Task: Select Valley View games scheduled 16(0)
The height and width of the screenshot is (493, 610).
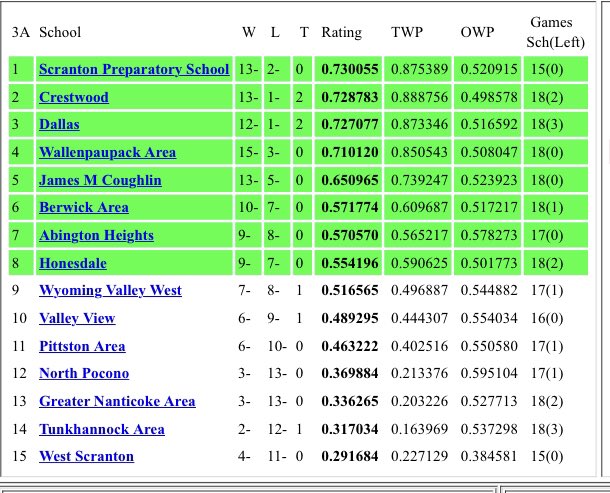Action: [x=547, y=318]
